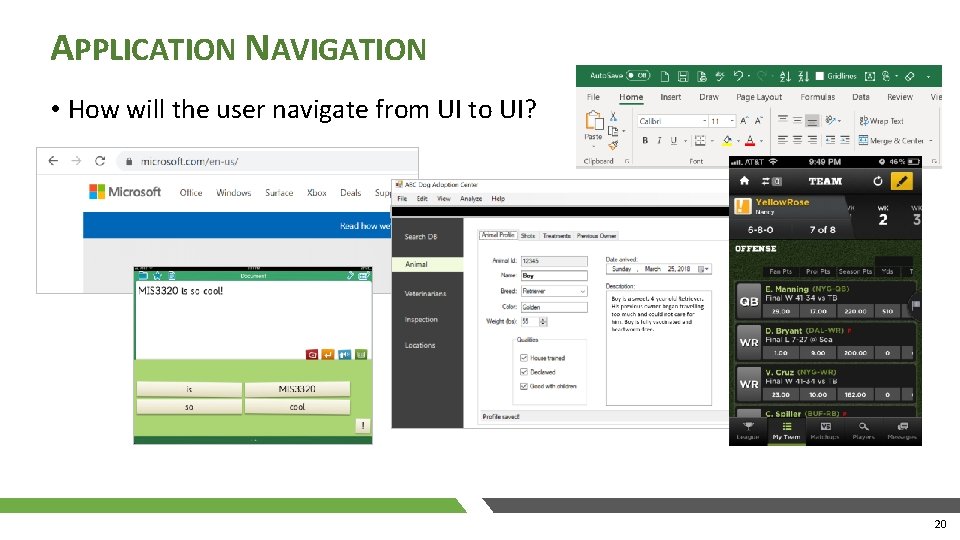
Task: Switch to the Treatments tab
Action: (557, 236)
